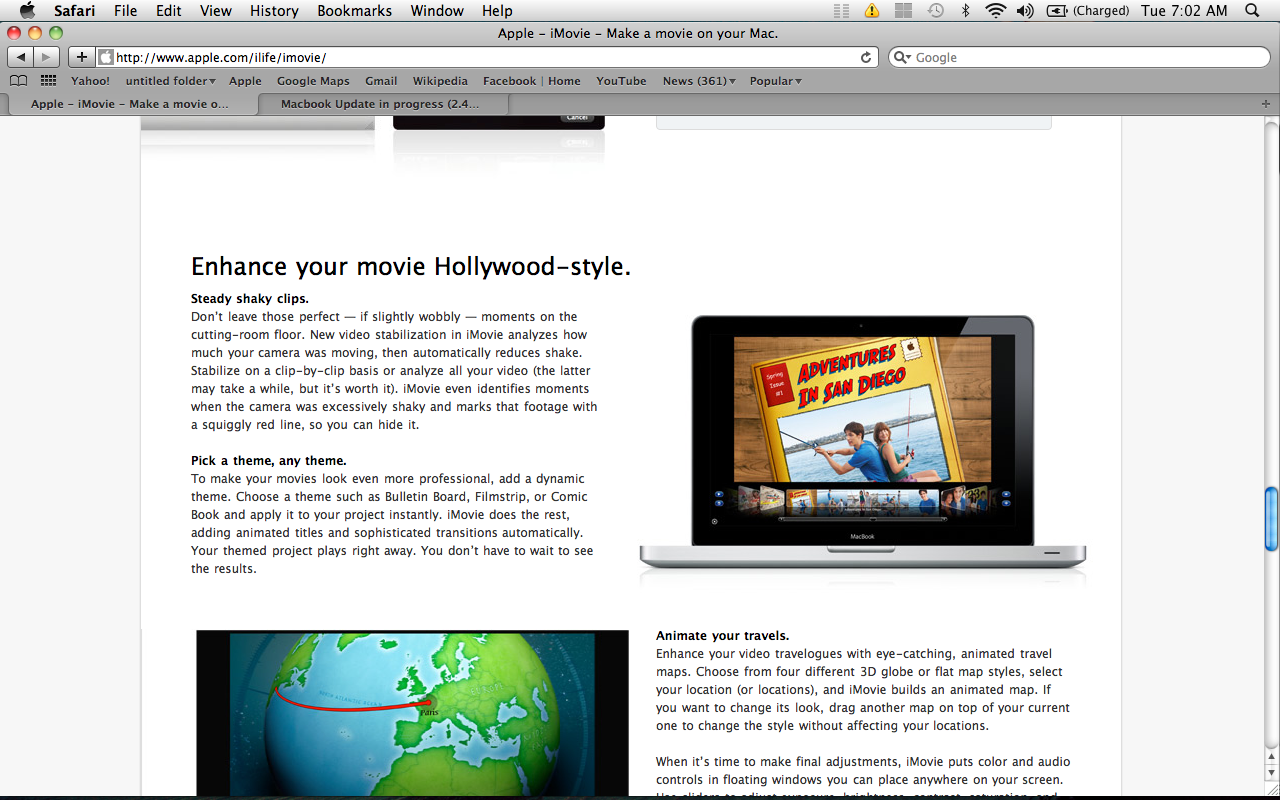Click the URL address field
Screen dimensions: 1280x800
point(487,57)
